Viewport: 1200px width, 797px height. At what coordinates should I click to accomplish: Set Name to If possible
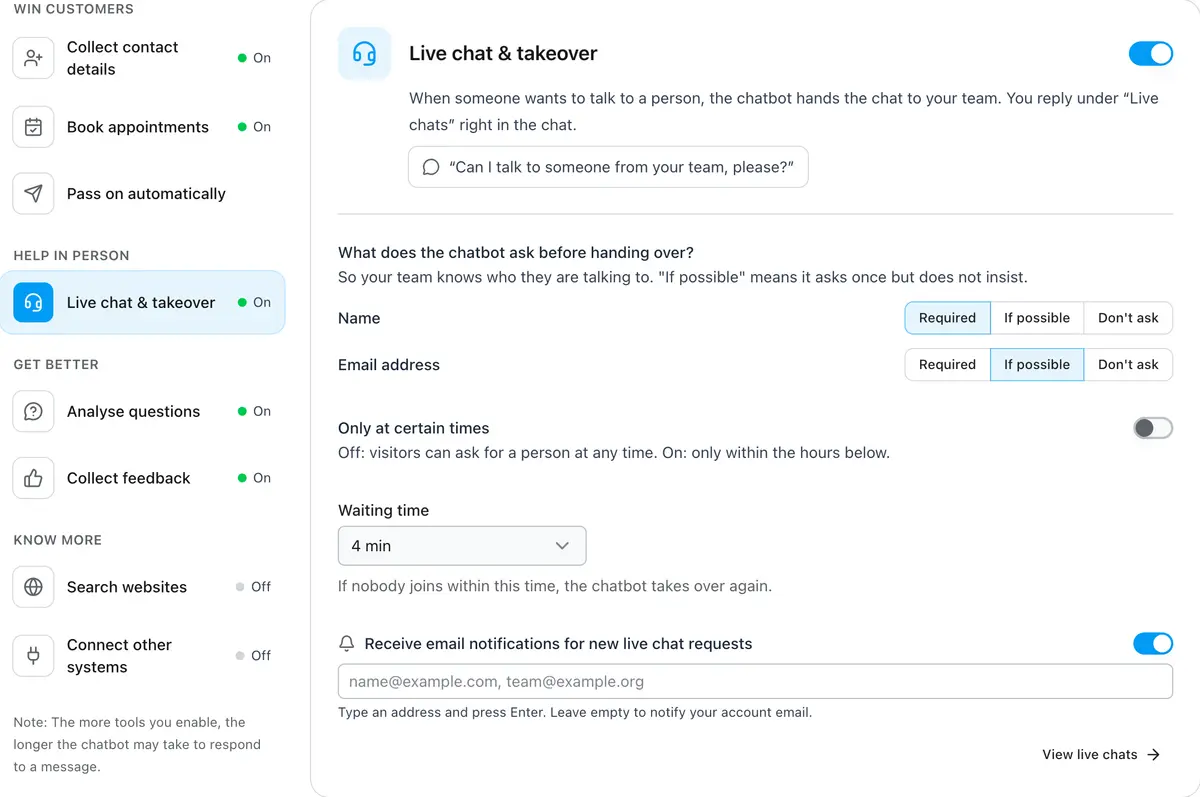[1037, 318]
